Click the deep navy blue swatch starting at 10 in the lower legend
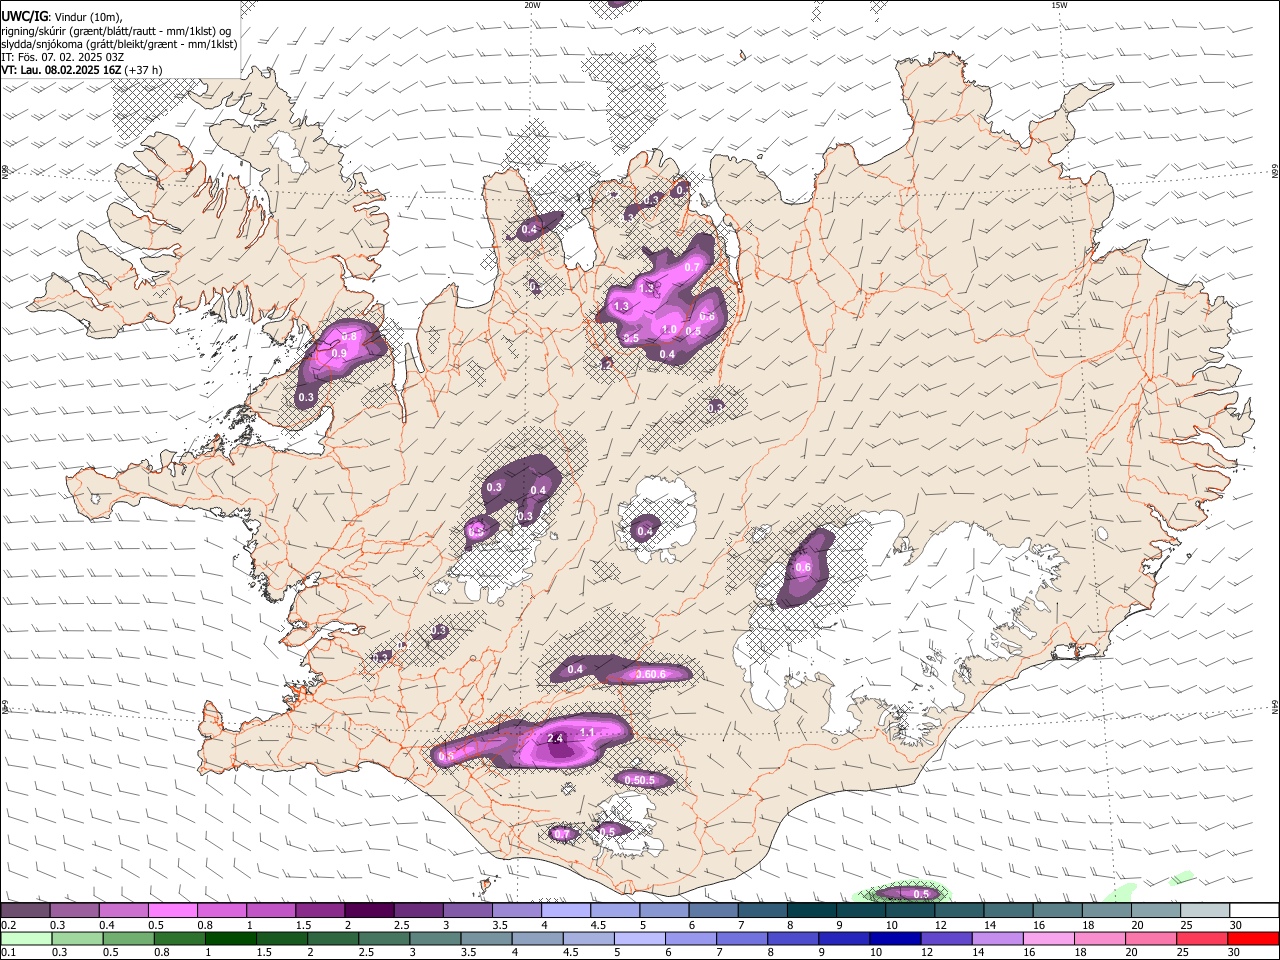Screen dimensions: 1280x960 click(894, 939)
